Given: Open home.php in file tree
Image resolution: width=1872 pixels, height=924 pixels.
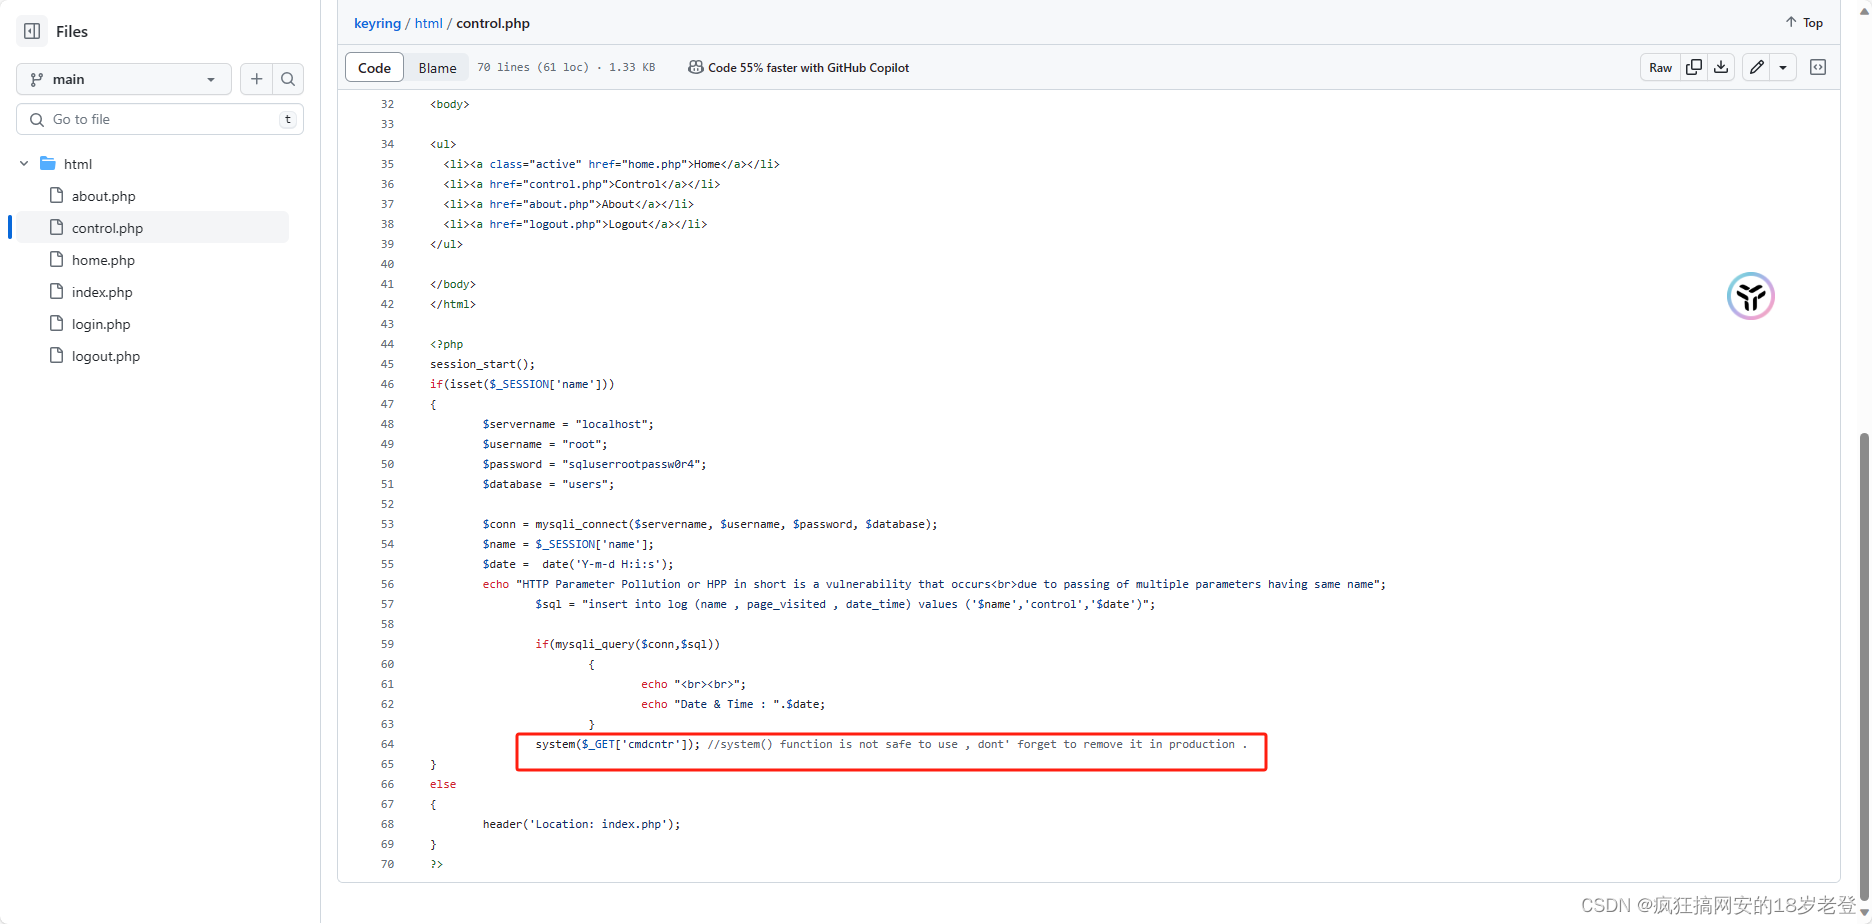Looking at the screenshot, I should point(103,260).
